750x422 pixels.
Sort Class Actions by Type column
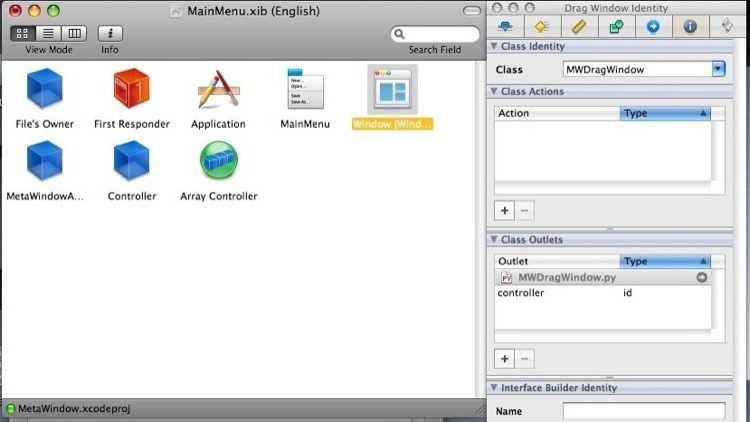(665, 113)
